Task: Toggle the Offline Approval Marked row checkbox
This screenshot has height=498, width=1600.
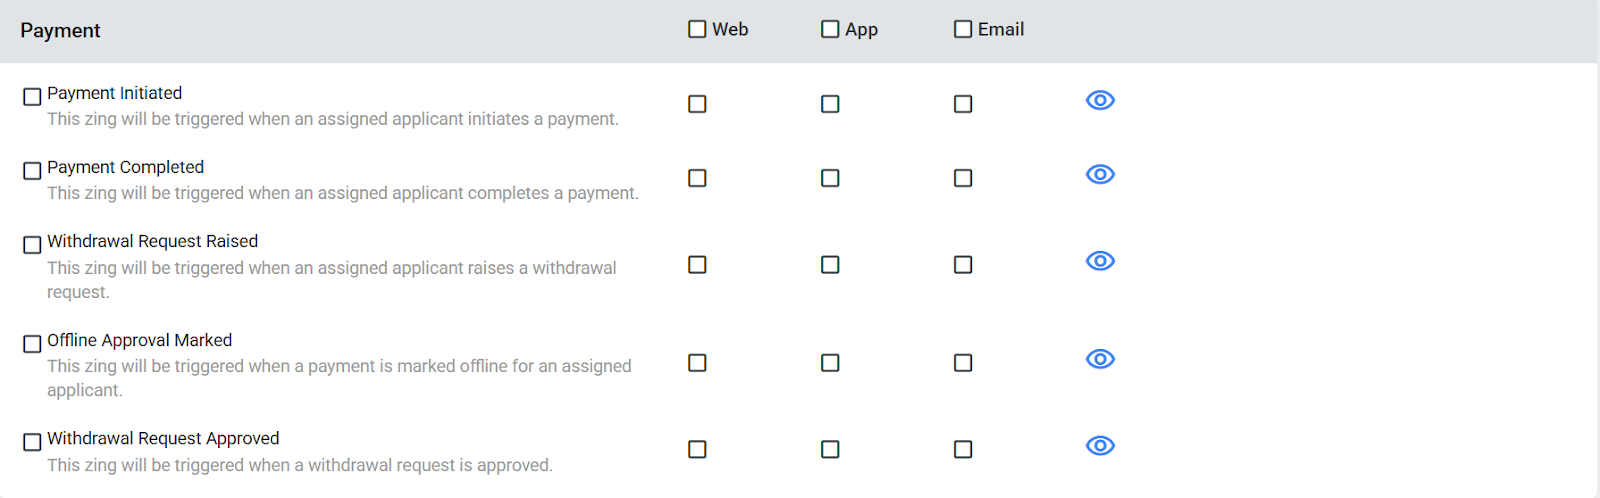Action: coord(32,343)
